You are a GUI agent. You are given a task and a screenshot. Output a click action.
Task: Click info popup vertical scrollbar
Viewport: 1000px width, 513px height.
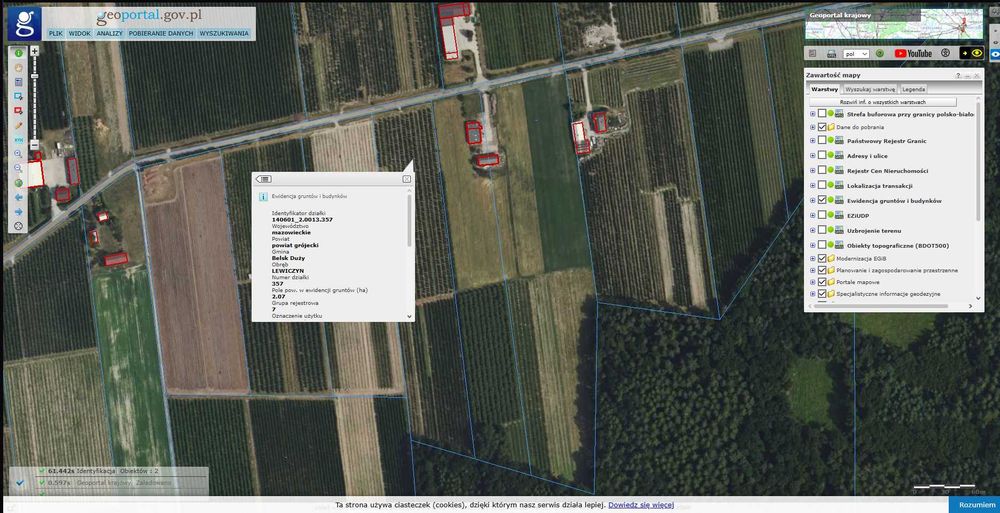pos(409,221)
